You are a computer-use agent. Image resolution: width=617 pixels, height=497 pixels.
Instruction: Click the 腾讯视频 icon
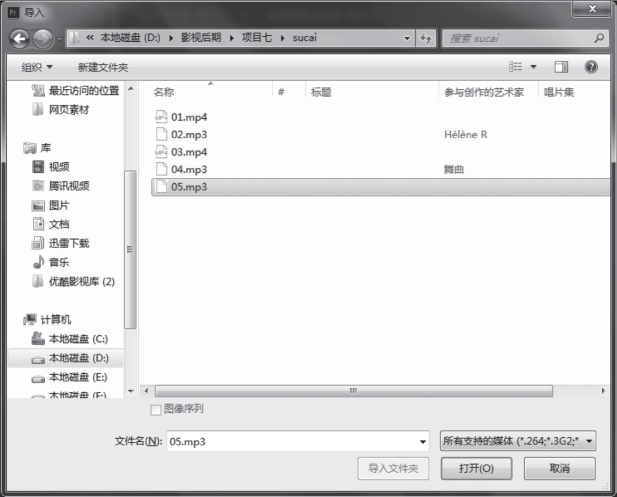coord(38,185)
